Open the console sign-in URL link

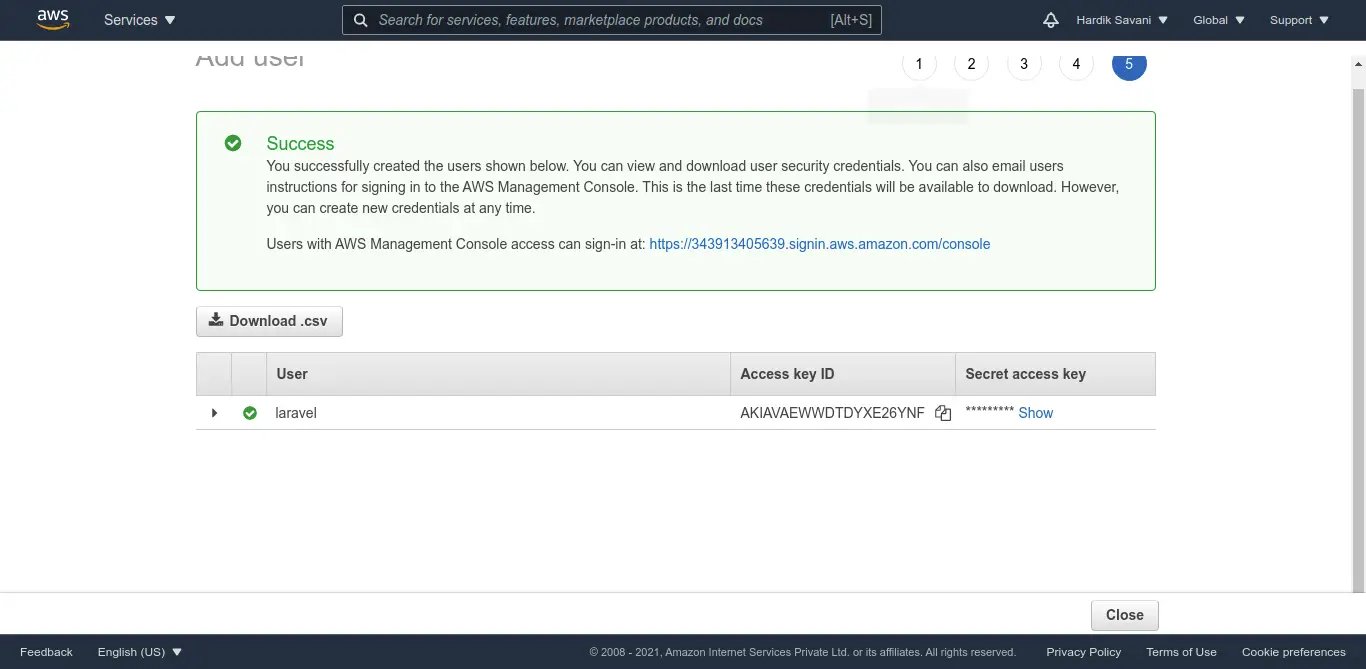tap(819, 244)
